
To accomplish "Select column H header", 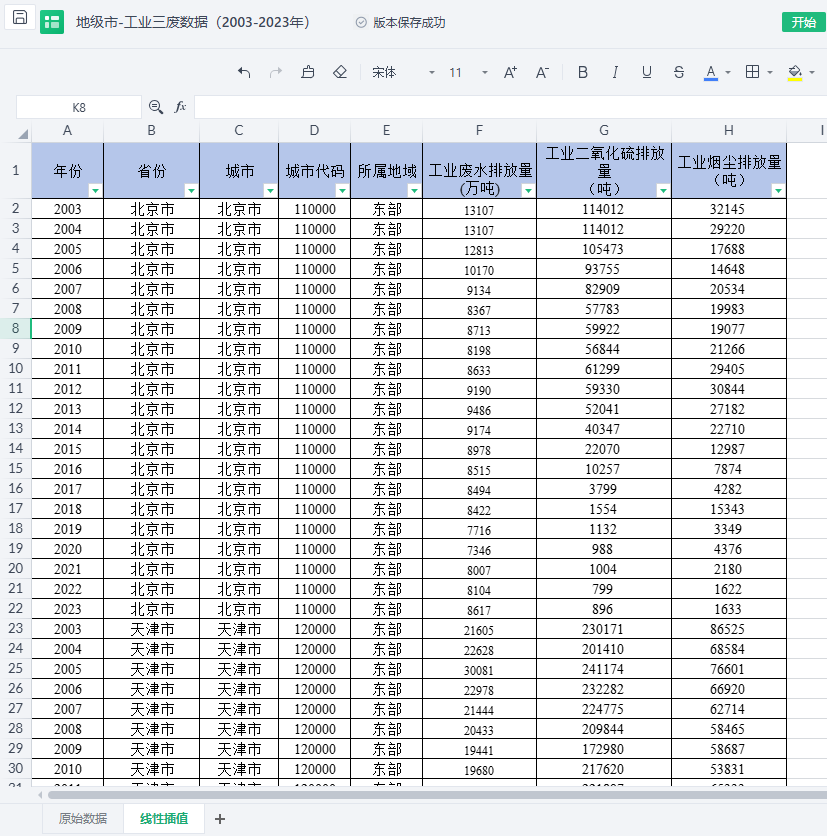I will tap(728, 131).
